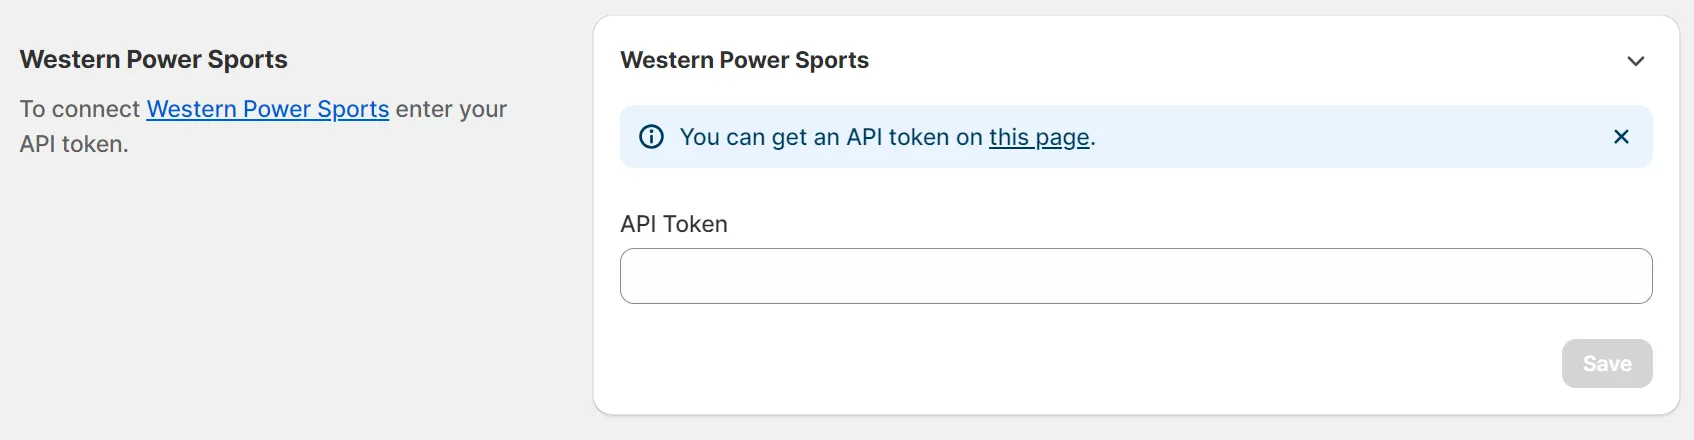1694x440 pixels.
Task: Click the API Token field label
Action: (x=673, y=224)
